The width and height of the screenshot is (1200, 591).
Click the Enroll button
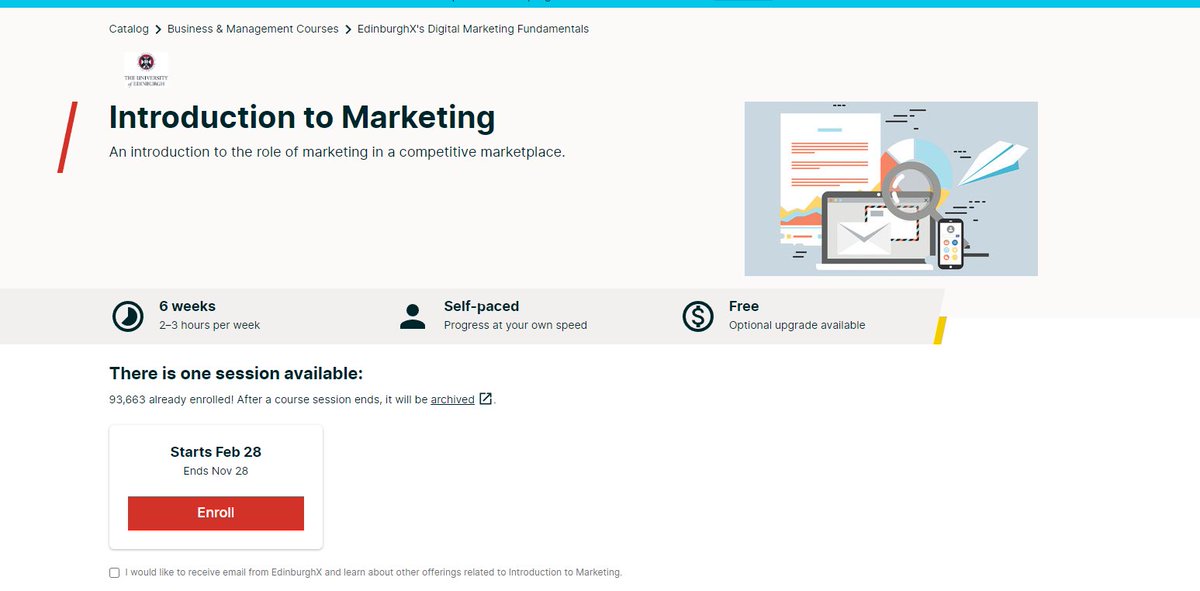pos(216,513)
